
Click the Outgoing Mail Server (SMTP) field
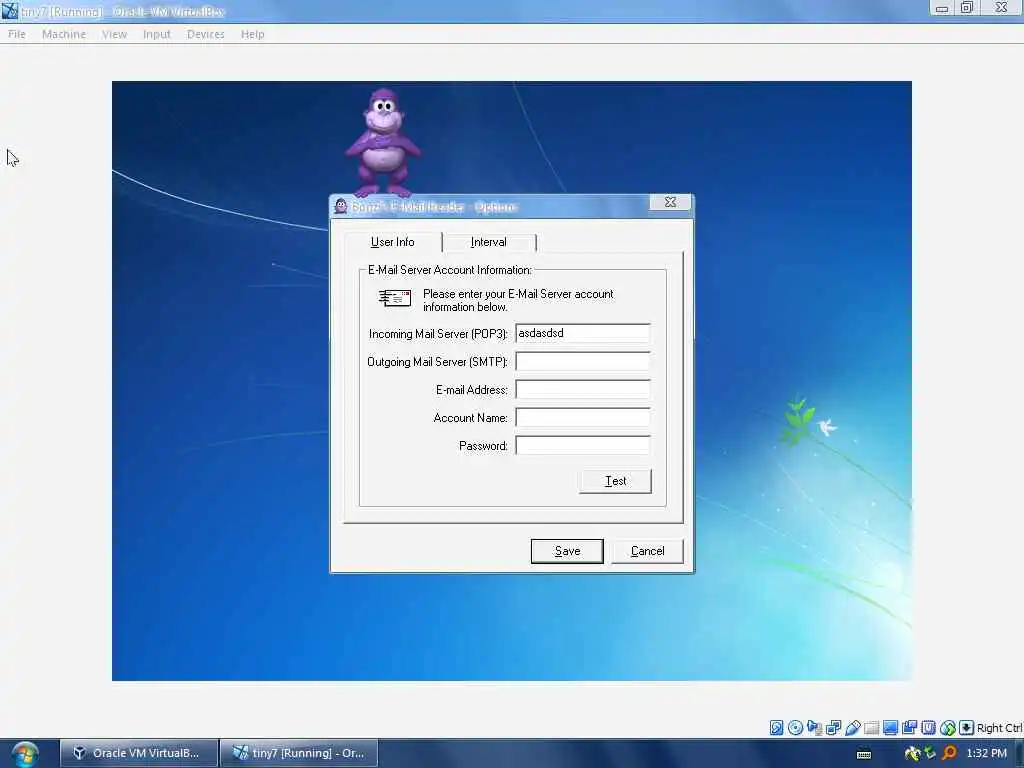point(583,361)
